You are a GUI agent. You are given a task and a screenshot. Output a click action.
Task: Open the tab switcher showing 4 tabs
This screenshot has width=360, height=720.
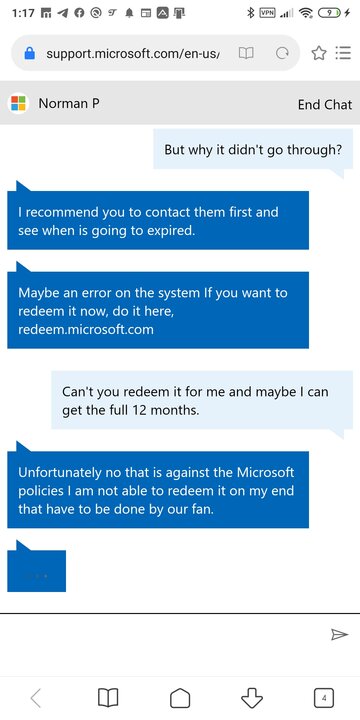coord(324,698)
